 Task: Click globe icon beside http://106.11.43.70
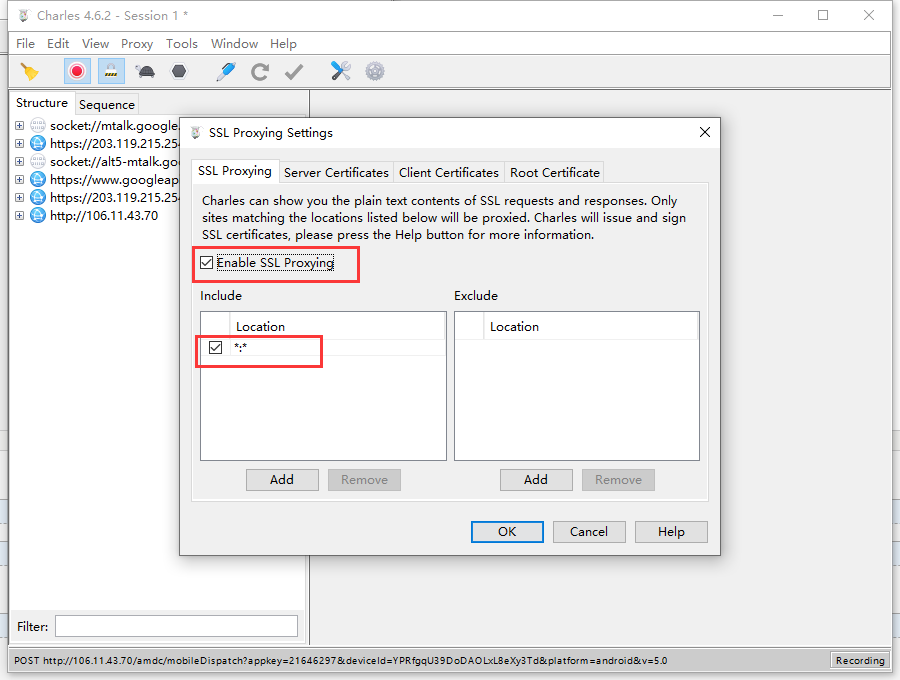point(38,216)
